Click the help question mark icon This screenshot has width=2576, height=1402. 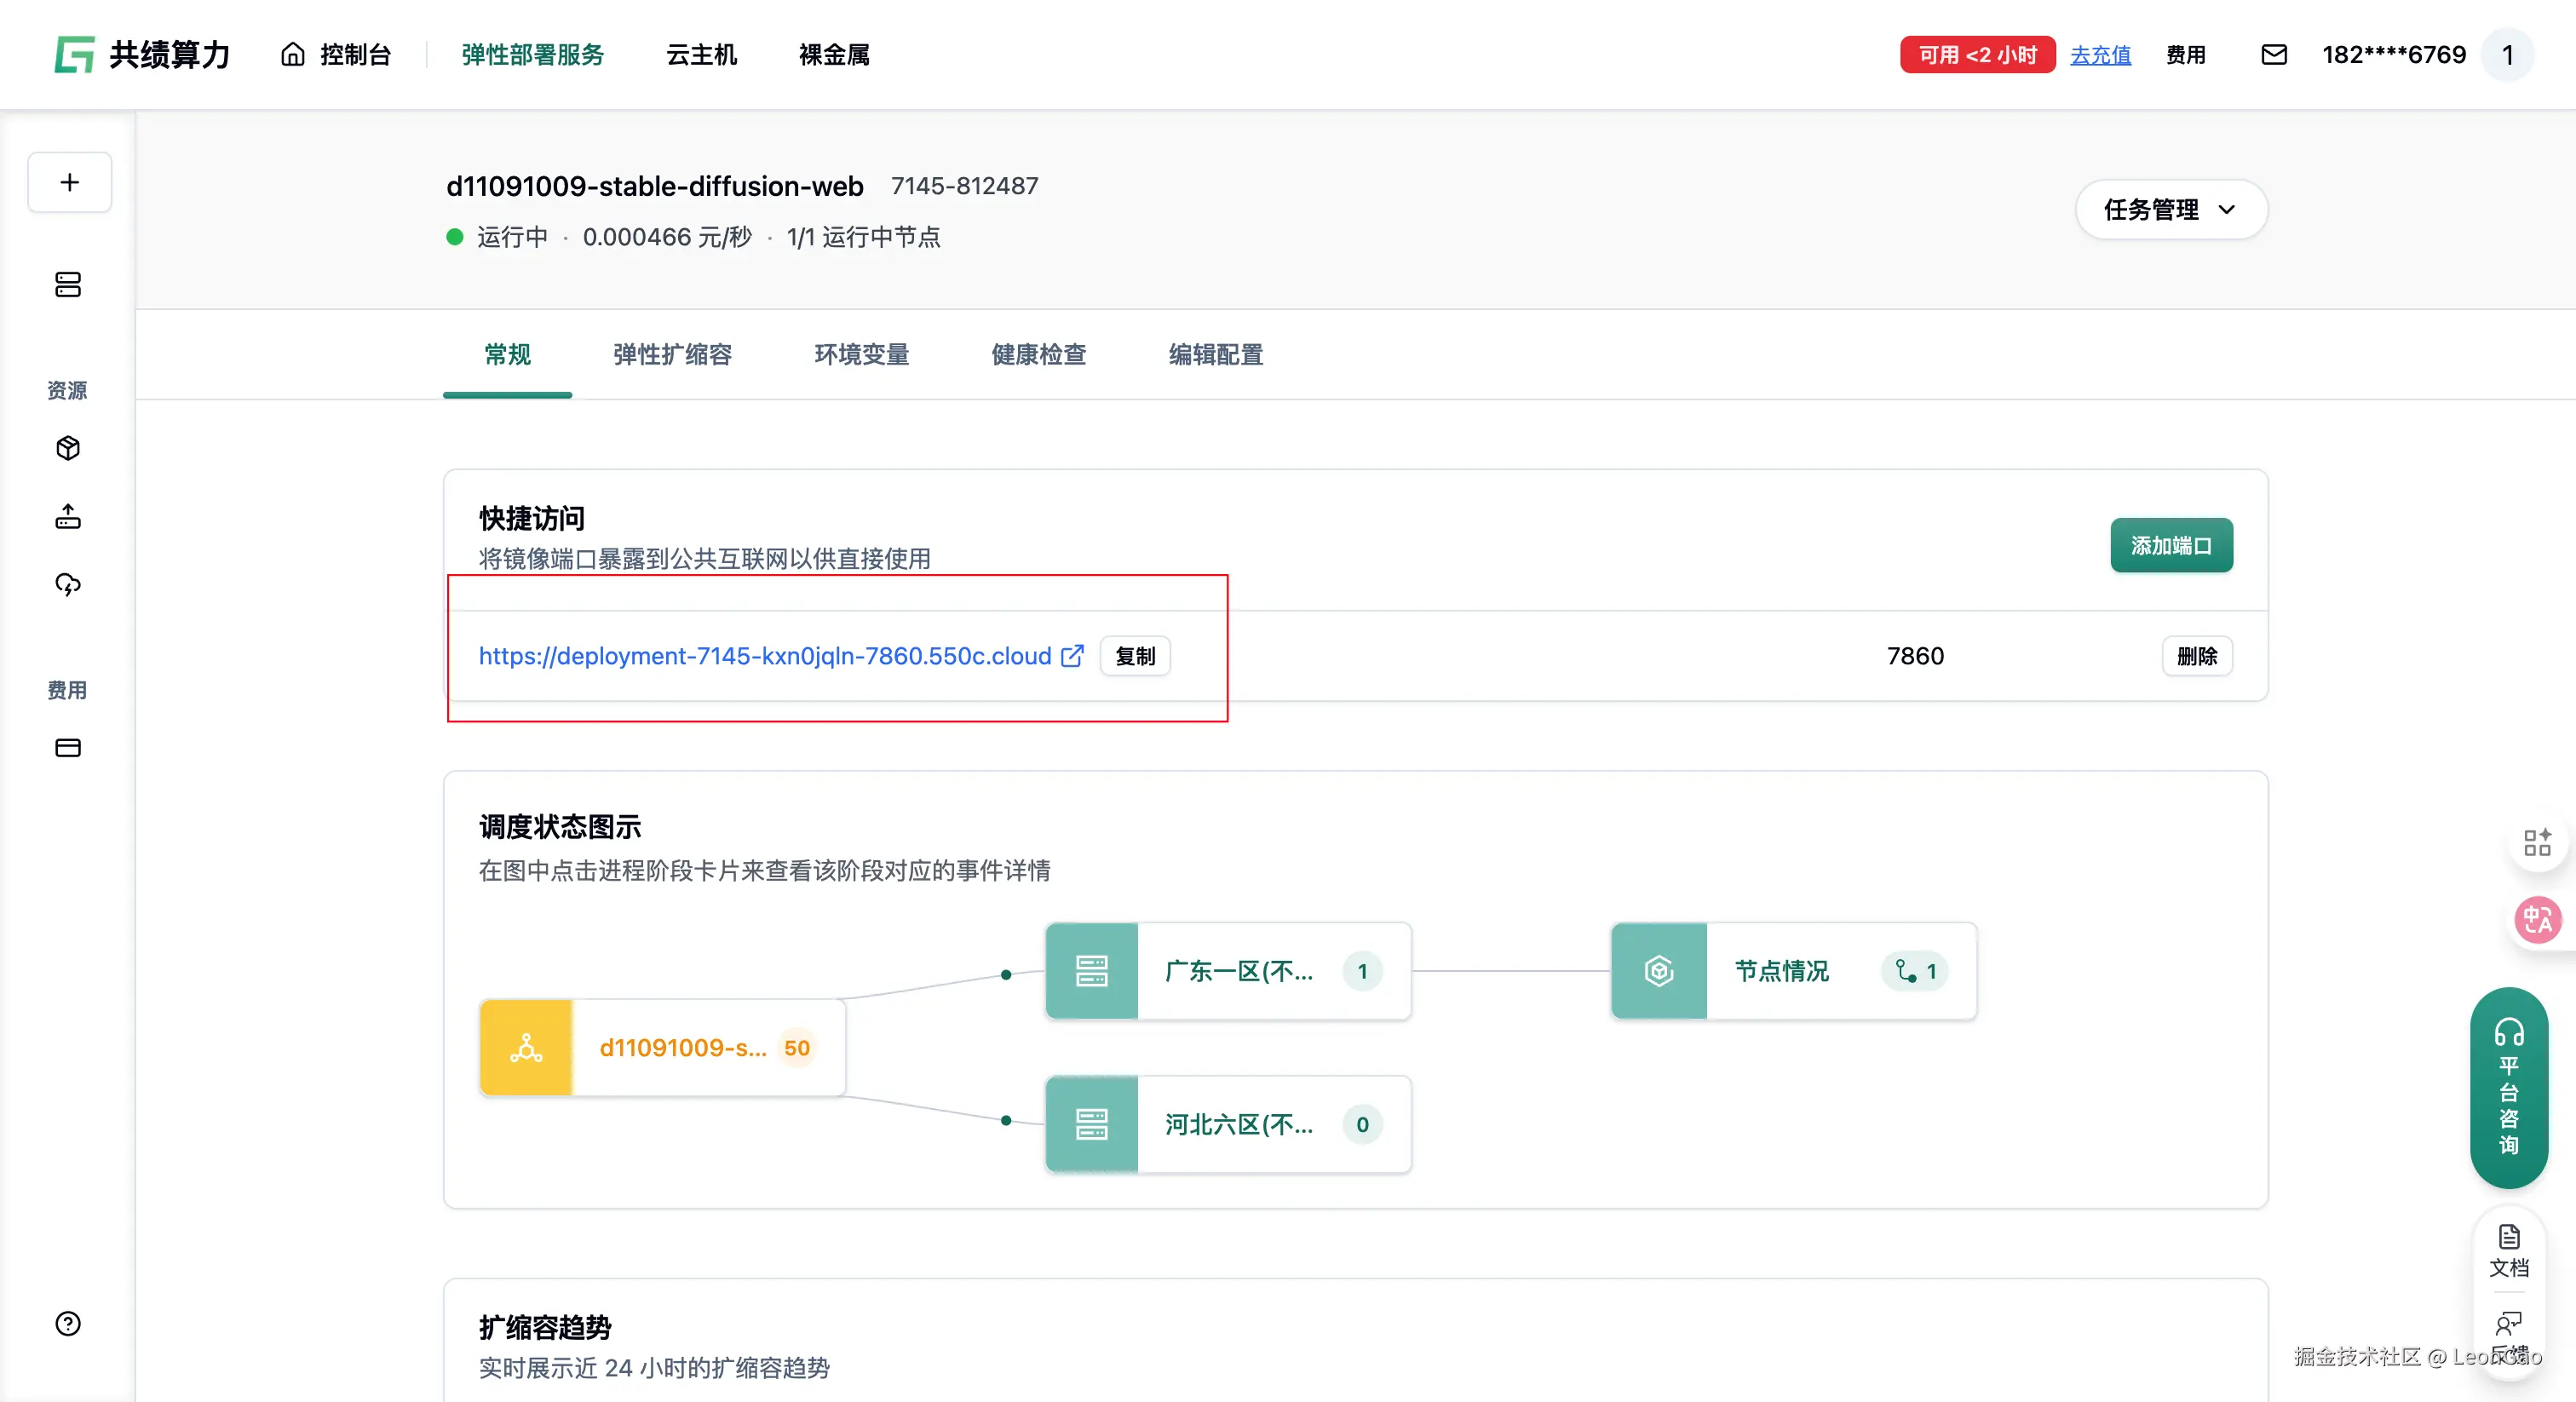(68, 1323)
